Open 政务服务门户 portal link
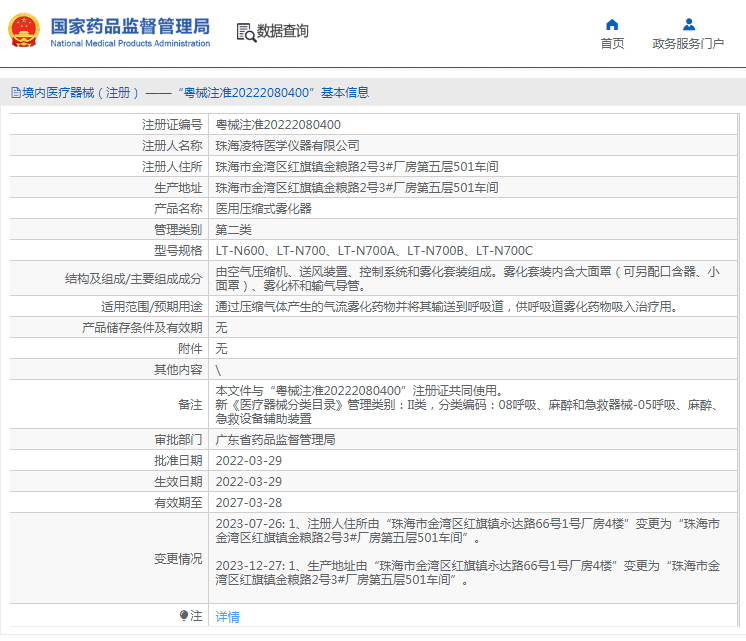This screenshot has height=641, width=746. [688, 44]
